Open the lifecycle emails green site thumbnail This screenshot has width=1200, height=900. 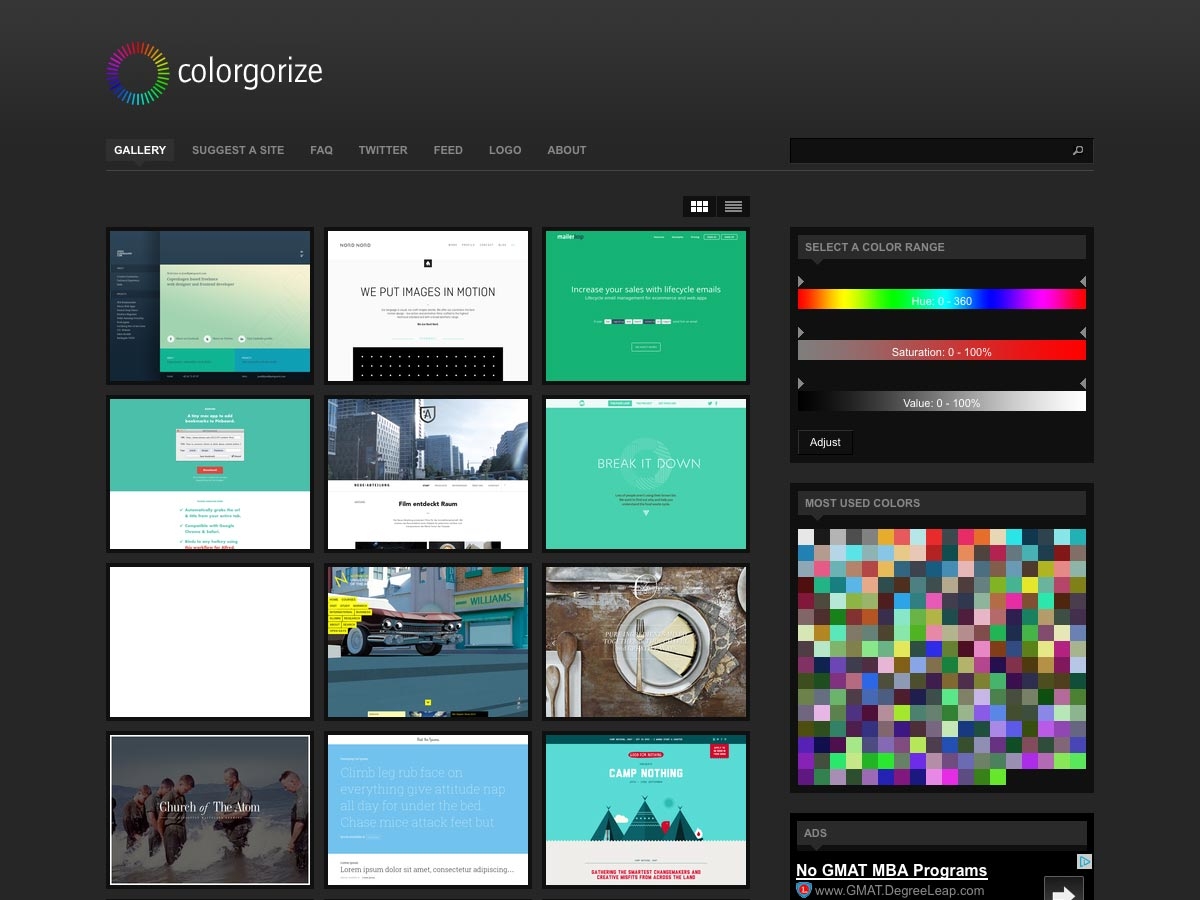coord(646,306)
